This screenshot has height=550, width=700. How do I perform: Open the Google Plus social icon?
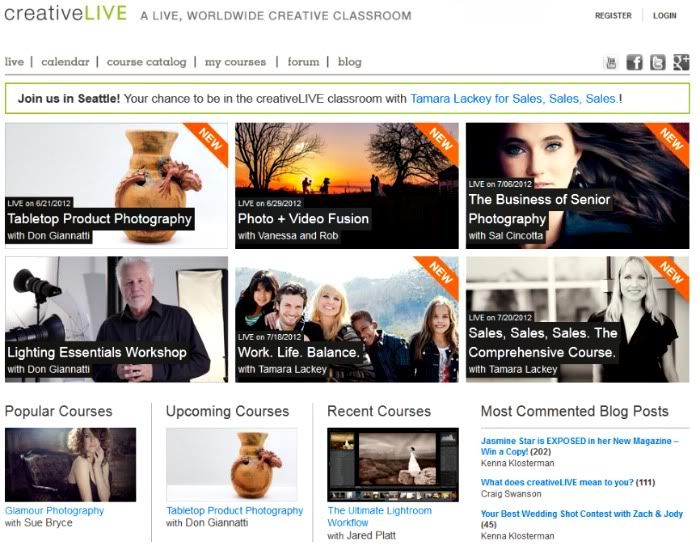(681, 62)
